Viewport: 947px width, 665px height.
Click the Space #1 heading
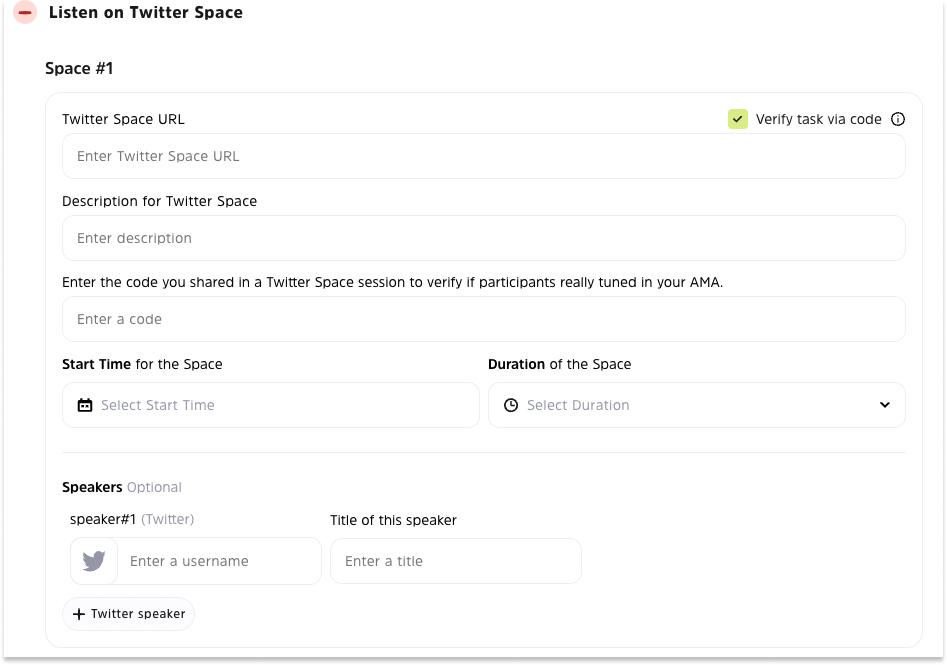click(x=79, y=68)
